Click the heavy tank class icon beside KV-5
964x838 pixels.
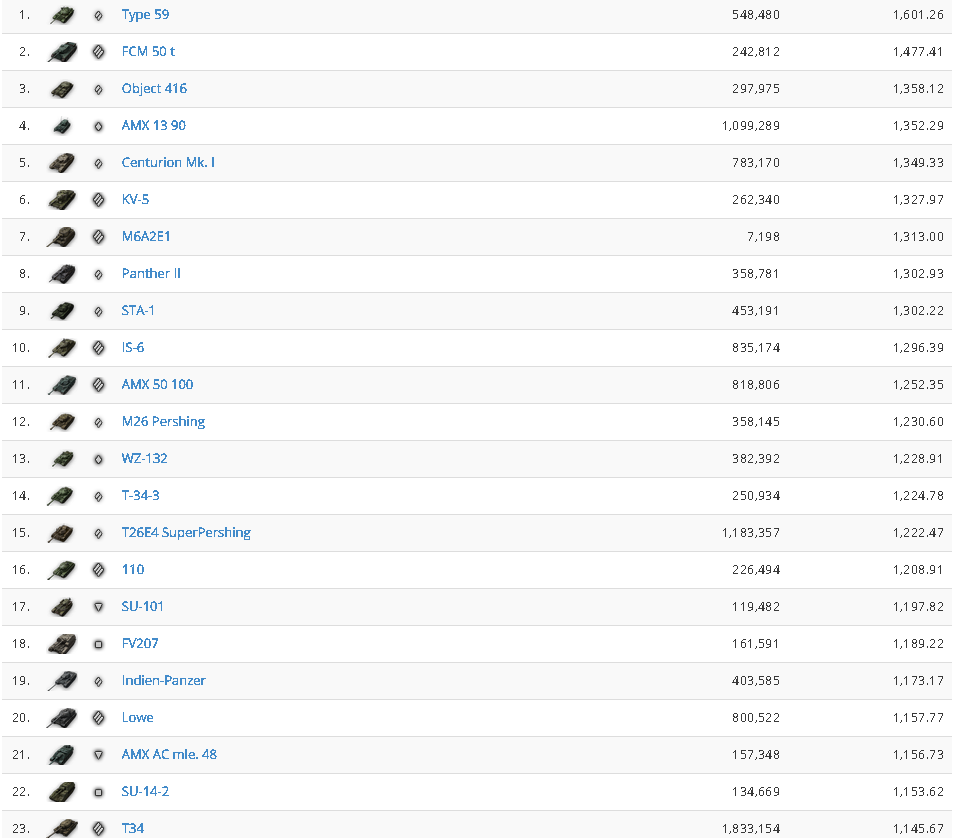(x=98, y=200)
